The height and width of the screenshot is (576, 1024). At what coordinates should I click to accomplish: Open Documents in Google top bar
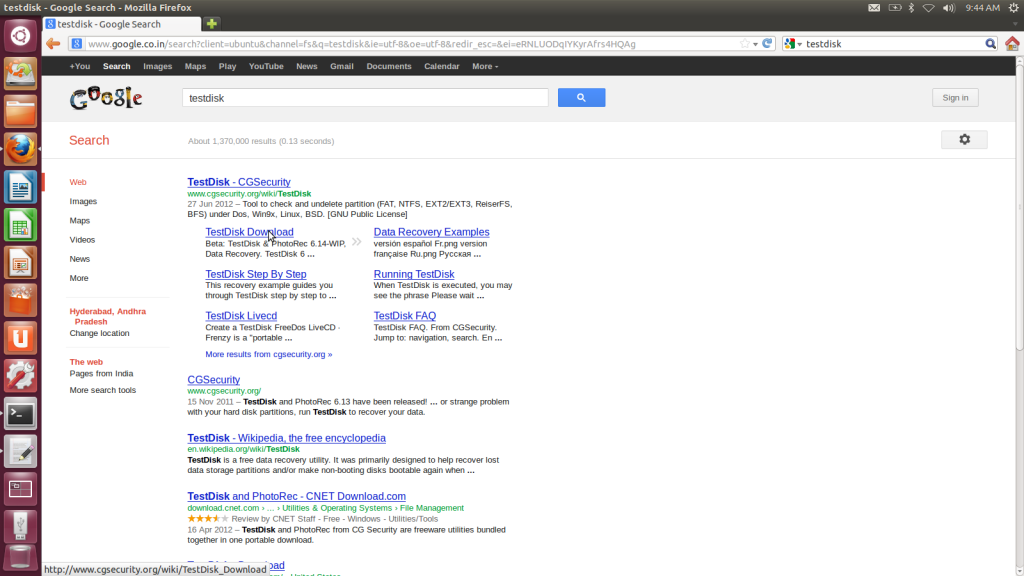point(389,66)
